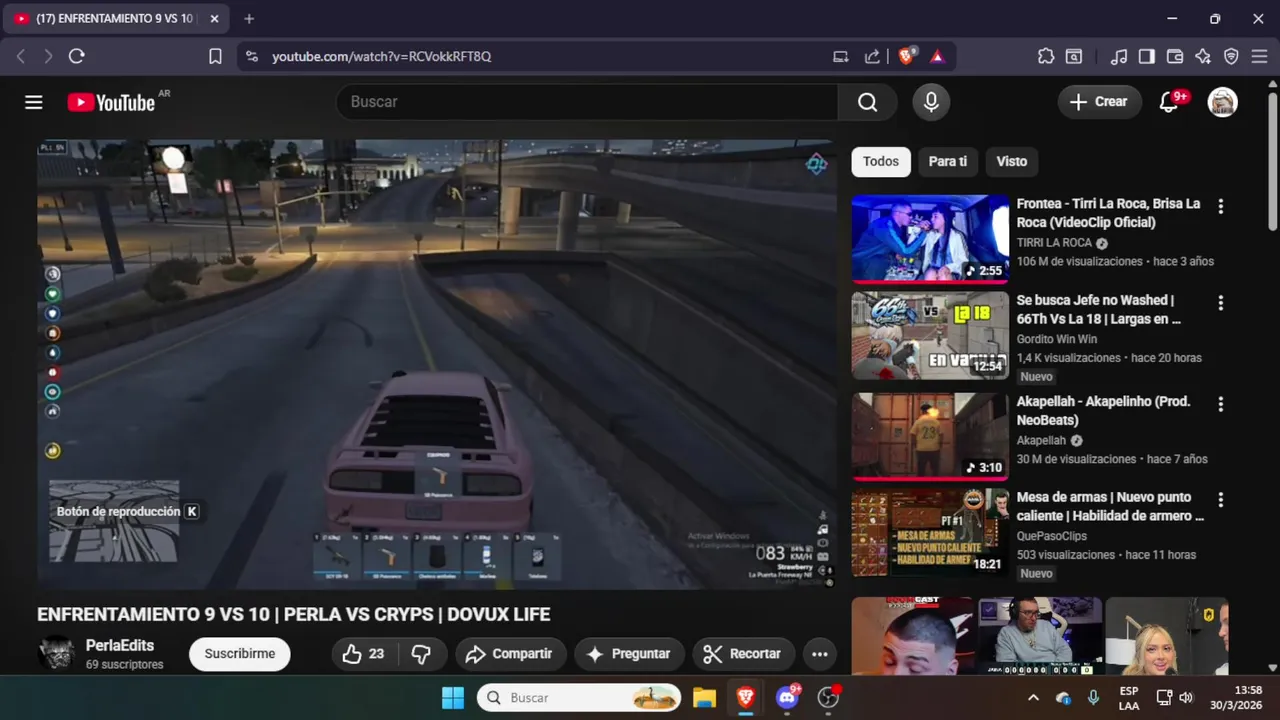
Task: Open the podcast thumbnail with streamers
Action: [x=1040, y=636]
